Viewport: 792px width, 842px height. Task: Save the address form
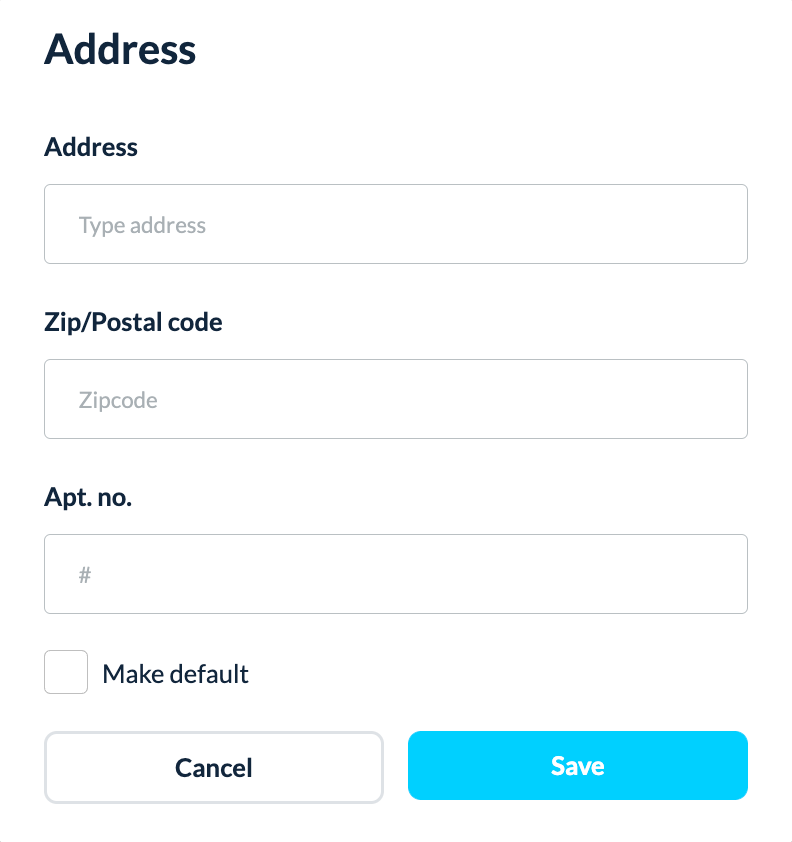pyautogui.click(x=577, y=766)
